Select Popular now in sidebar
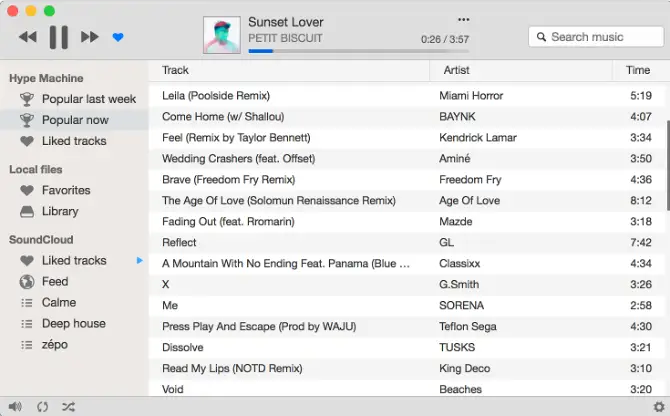This screenshot has height=416, width=670. (75, 120)
